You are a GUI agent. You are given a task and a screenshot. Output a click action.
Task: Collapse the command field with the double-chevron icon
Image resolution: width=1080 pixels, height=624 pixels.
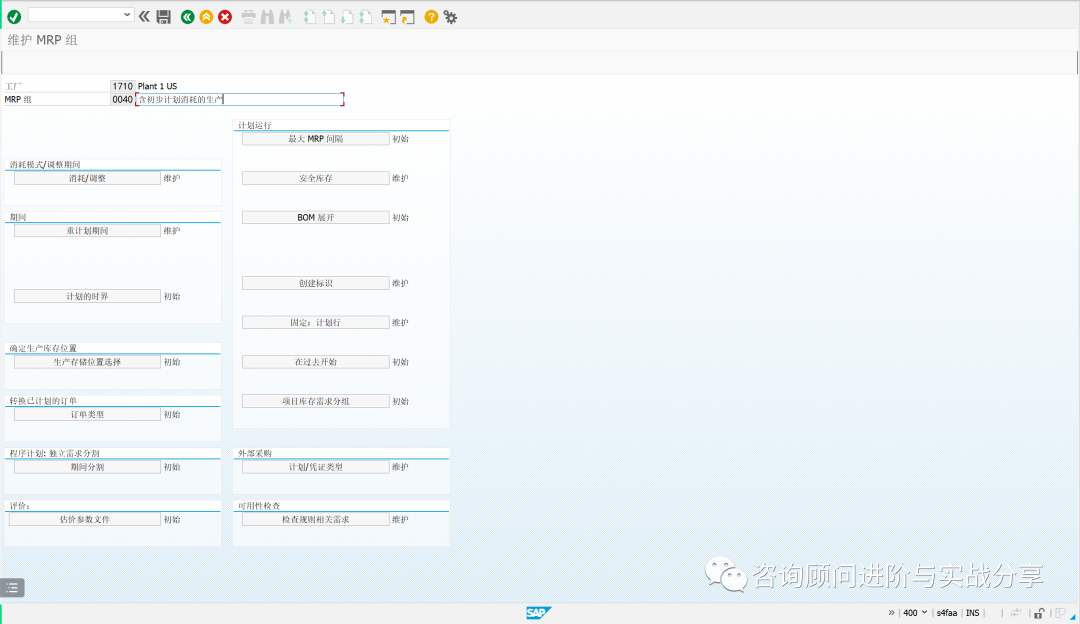tap(143, 16)
